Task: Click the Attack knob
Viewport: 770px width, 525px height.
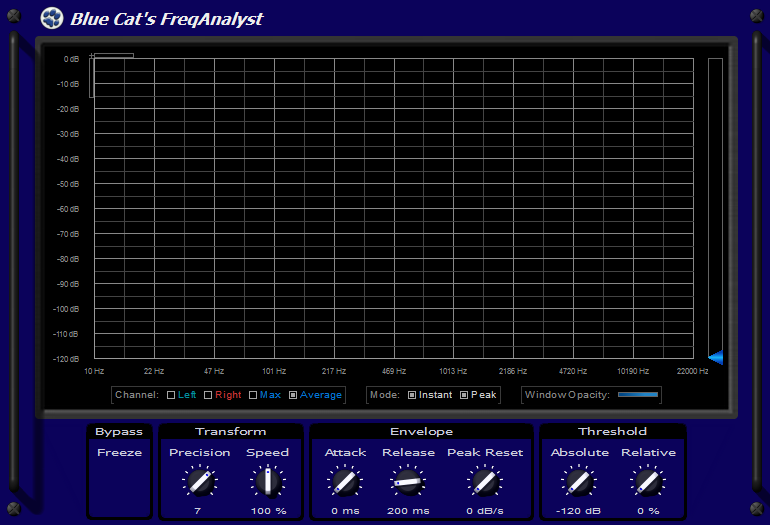Action: coord(345,482)
